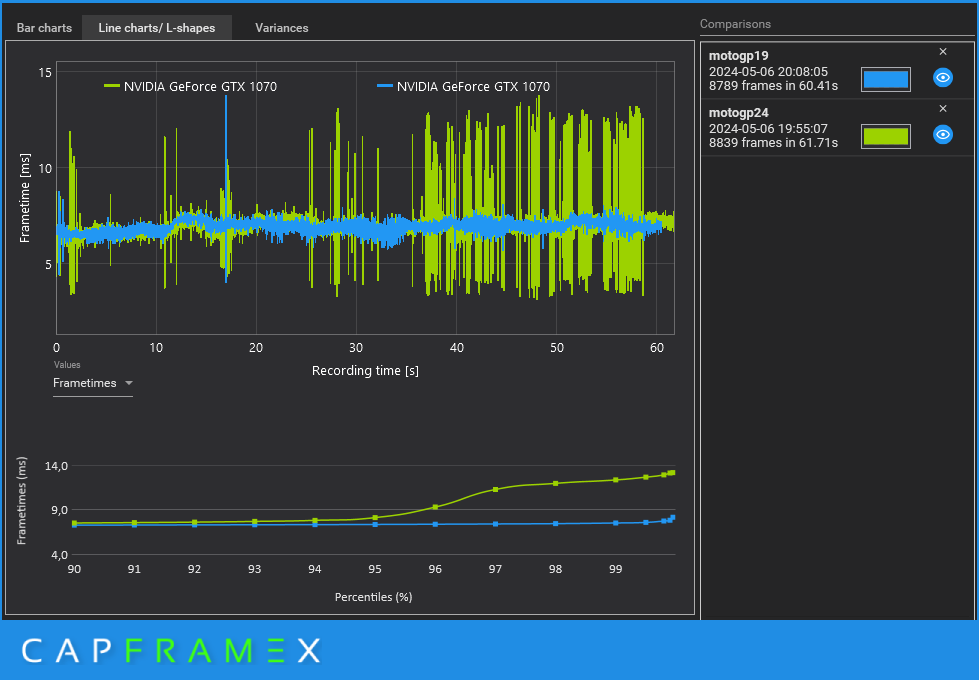This screenshot has width=979, height=680.
Task: Remove motogp19 from comparisons
Action: click(943, 52)
